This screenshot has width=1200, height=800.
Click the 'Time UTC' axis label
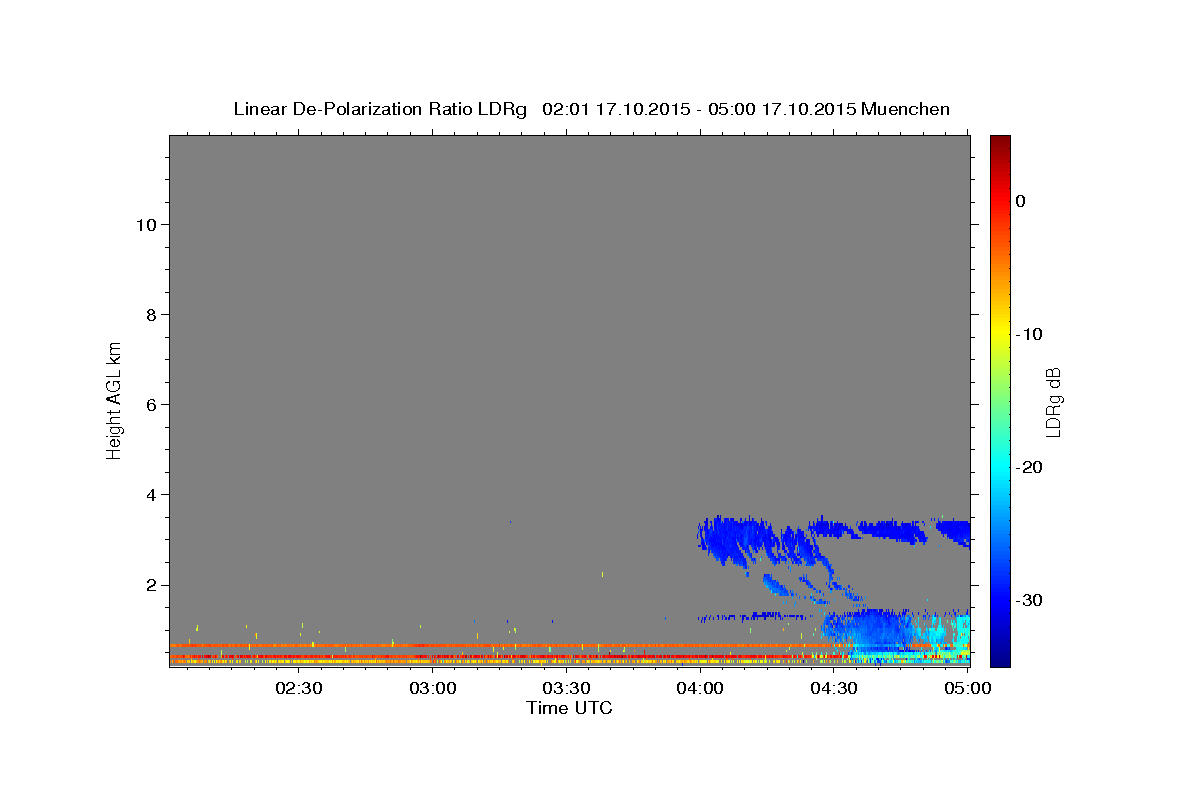pos(569,708)
